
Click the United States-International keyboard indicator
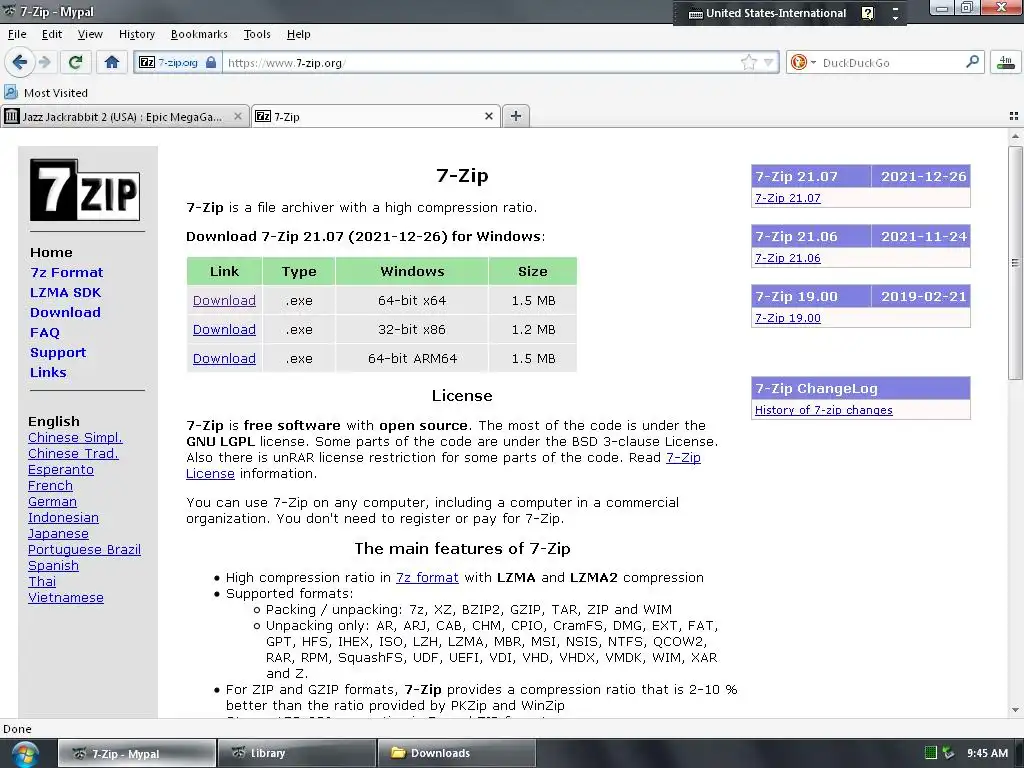pos(767,13)
